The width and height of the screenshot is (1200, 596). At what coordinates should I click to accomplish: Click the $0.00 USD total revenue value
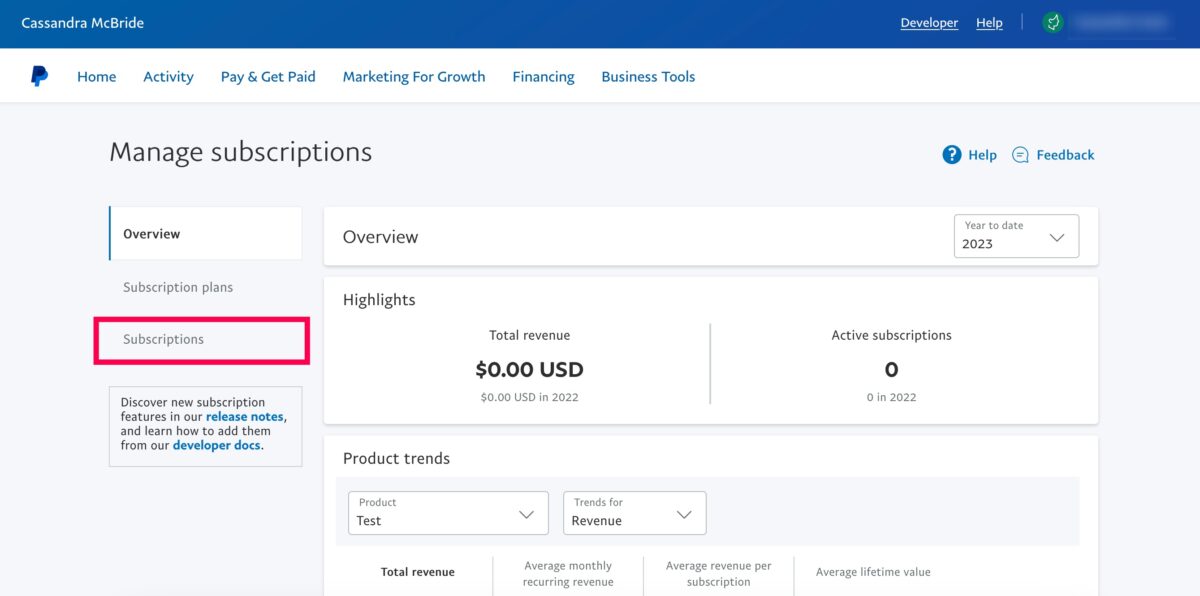(529, 369)
